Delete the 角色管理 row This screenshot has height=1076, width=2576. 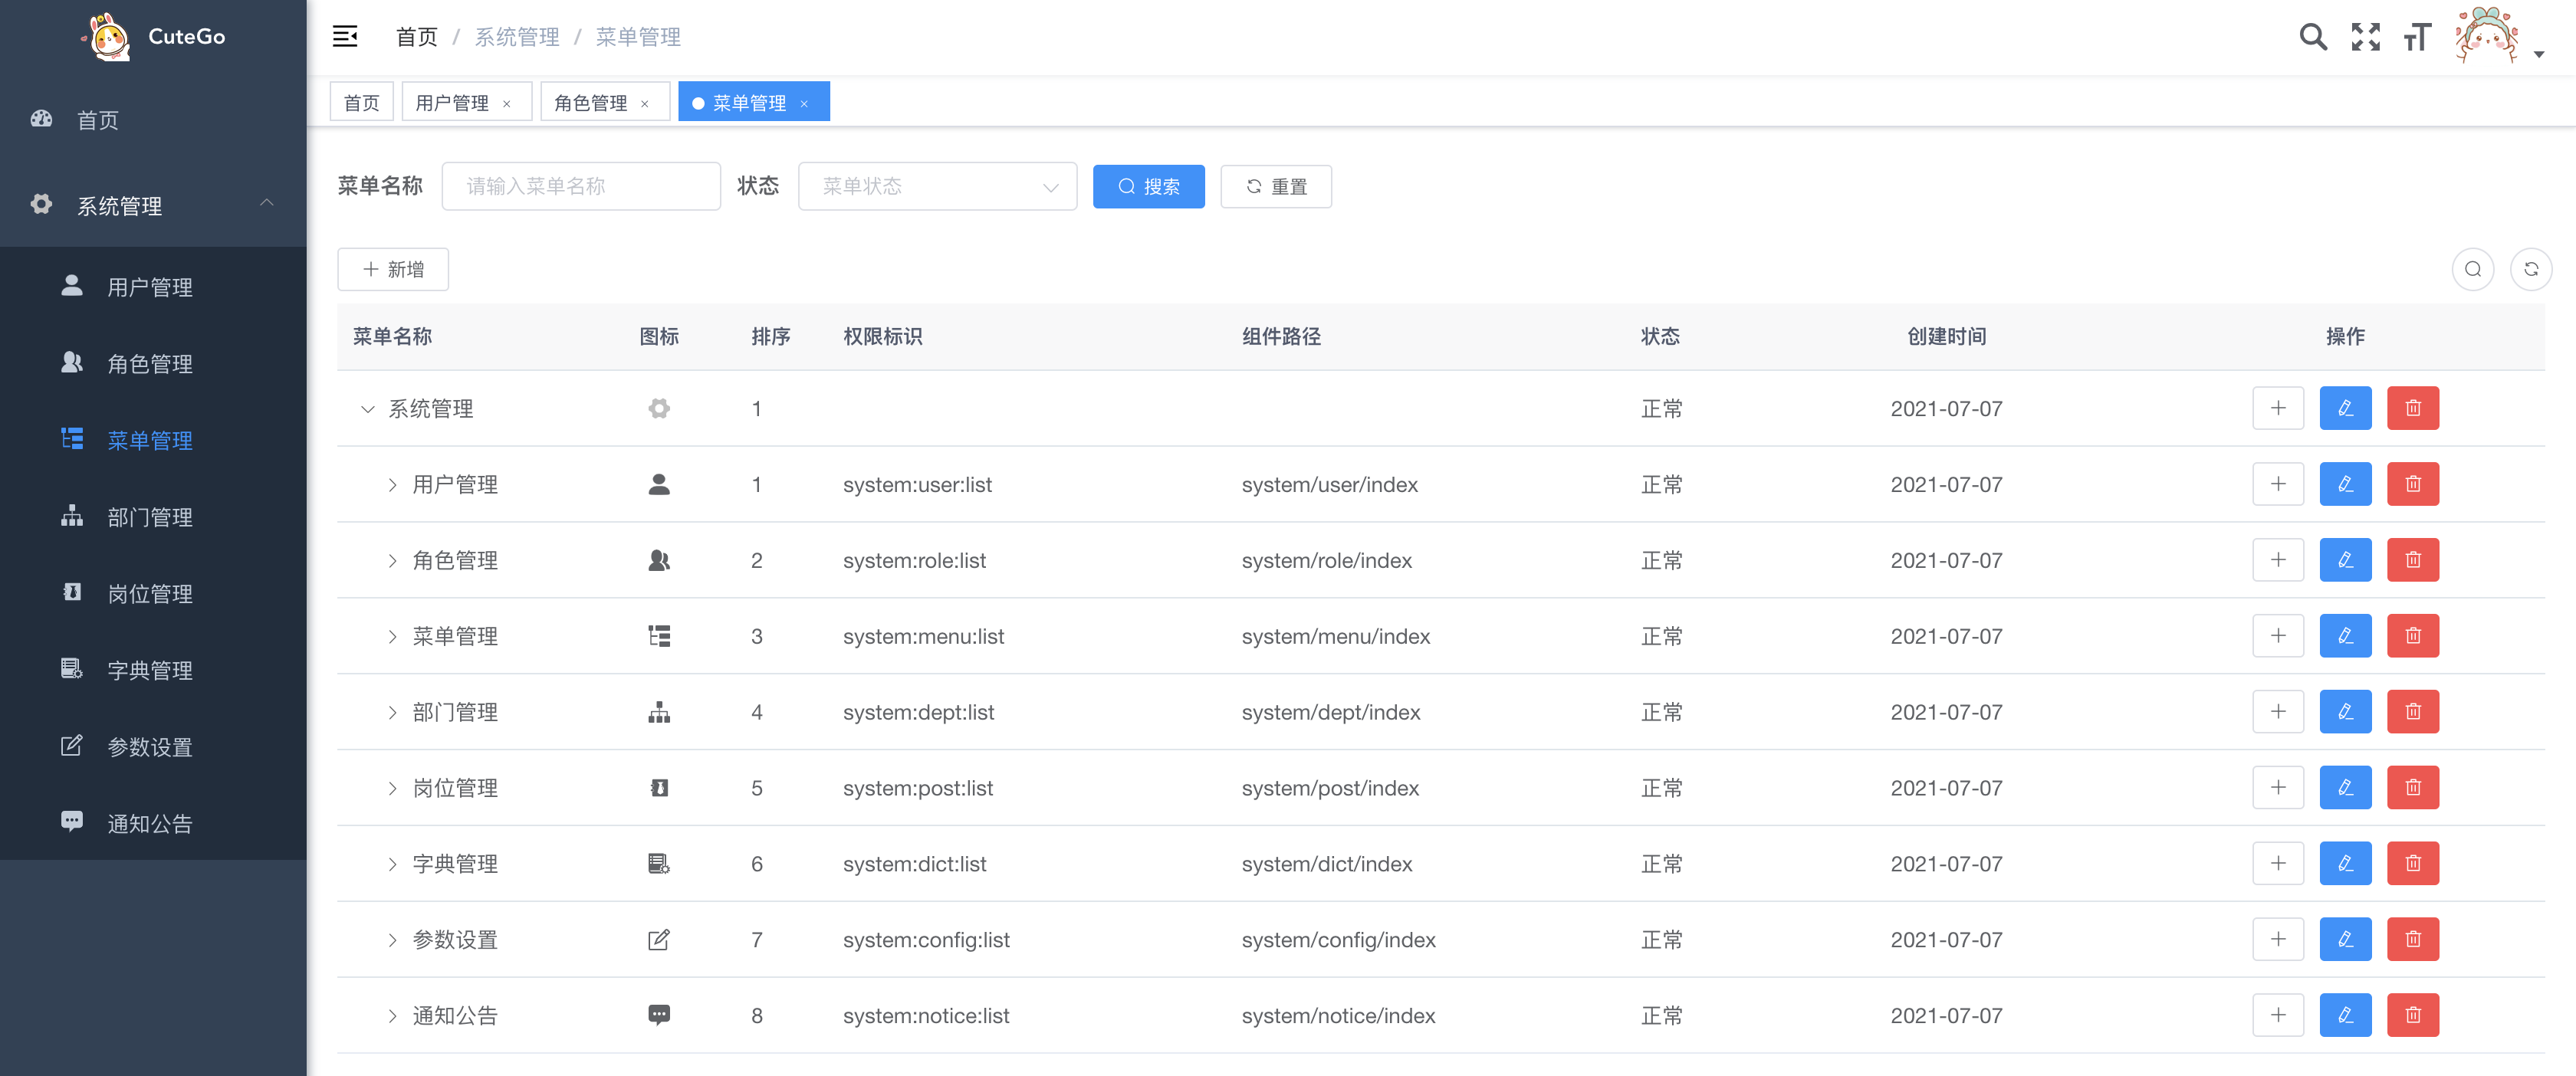[x=2413, y=560]
